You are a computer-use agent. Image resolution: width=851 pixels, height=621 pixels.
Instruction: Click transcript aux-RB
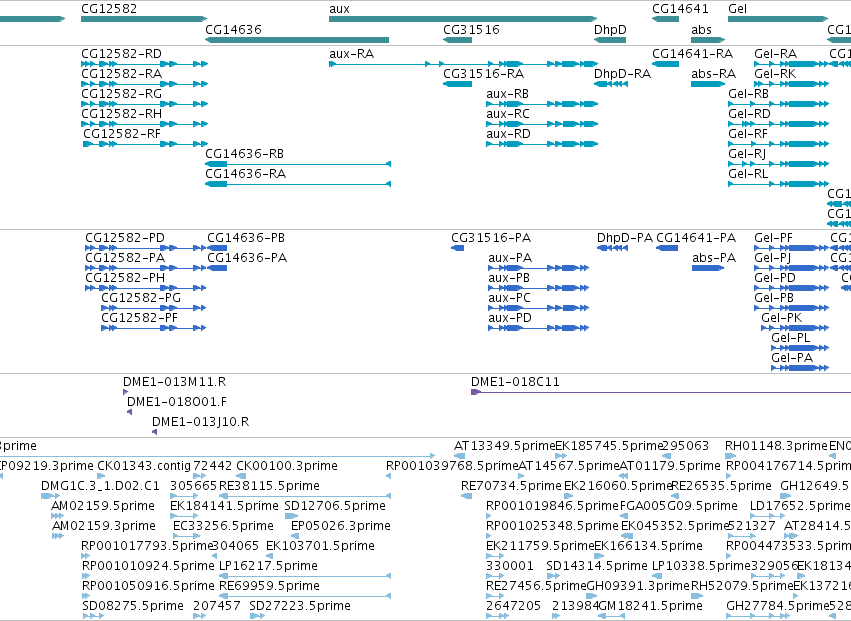(x=507, y=94)
